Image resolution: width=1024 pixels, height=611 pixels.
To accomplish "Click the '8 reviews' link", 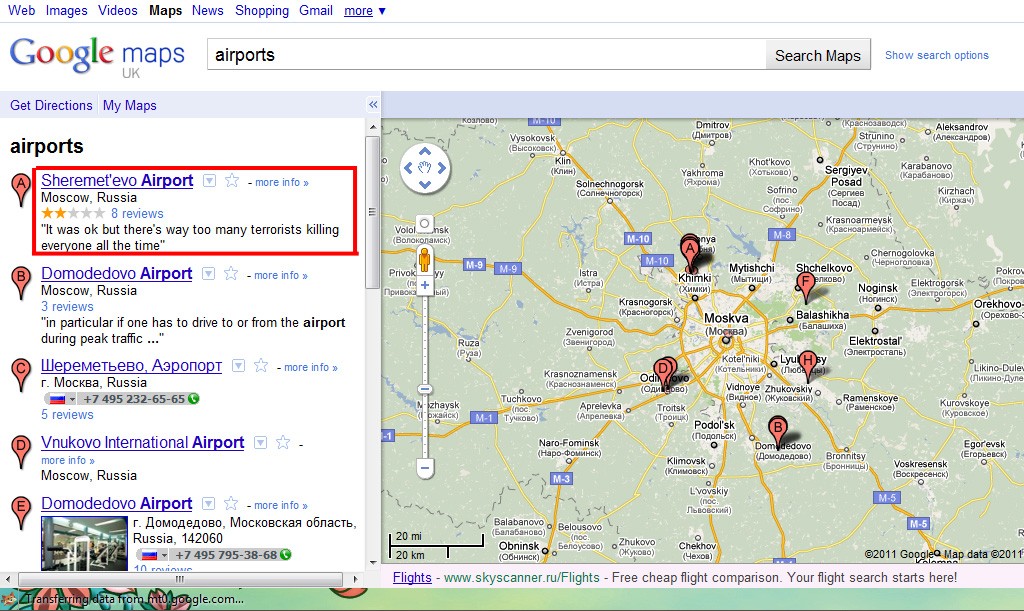I will (137, 213).
